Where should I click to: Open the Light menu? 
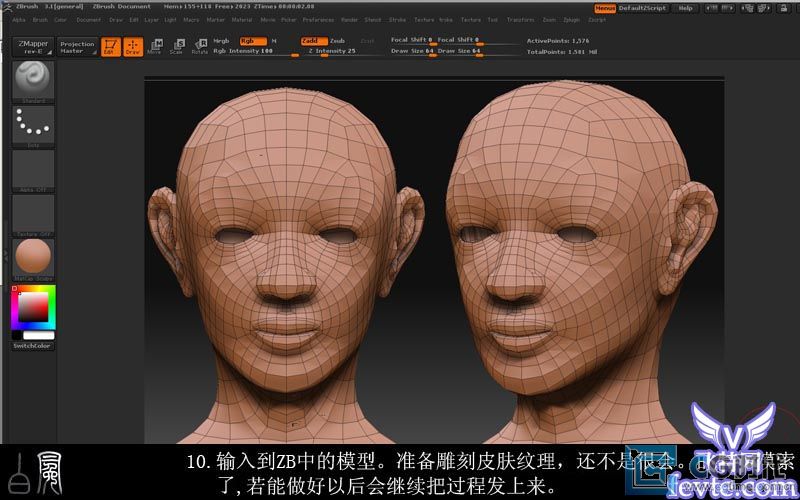tap(170, 20)
